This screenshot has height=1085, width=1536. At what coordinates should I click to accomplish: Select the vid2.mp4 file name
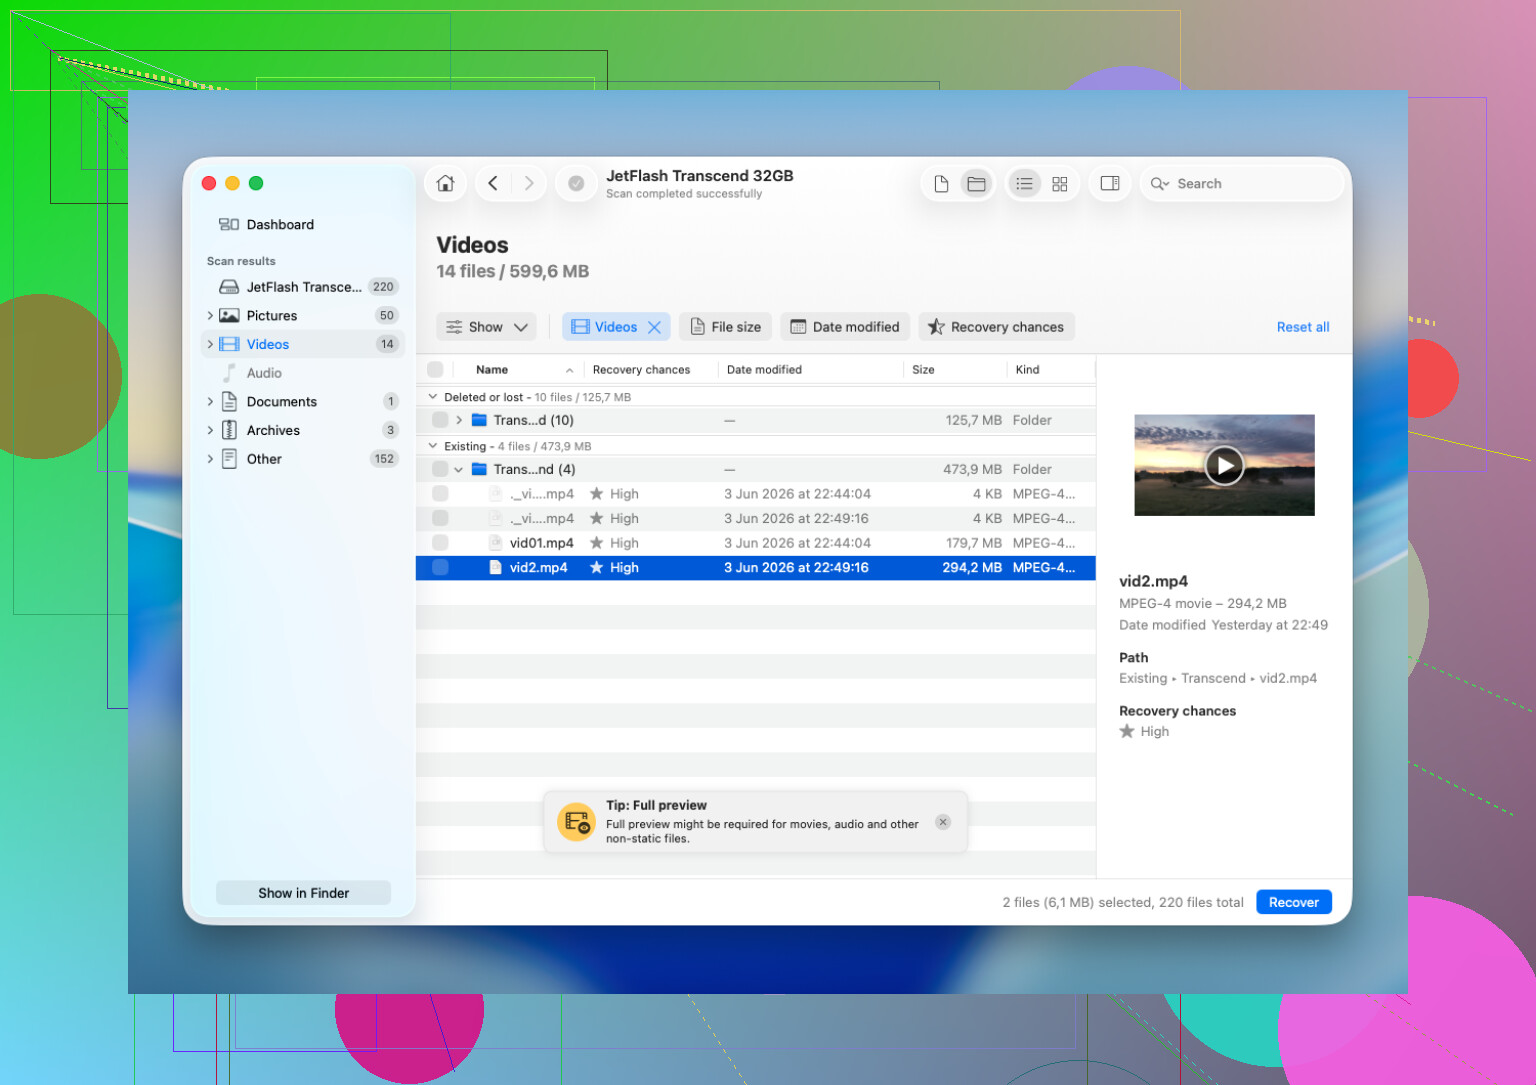point(538,567)
